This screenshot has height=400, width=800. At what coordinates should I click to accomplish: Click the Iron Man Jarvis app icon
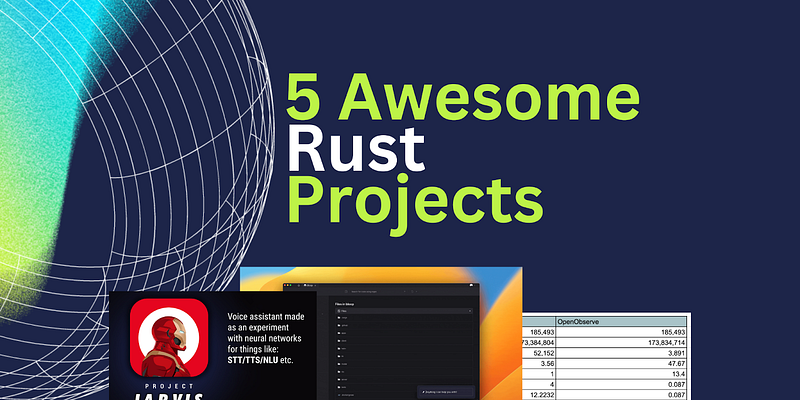coord(169,337)
